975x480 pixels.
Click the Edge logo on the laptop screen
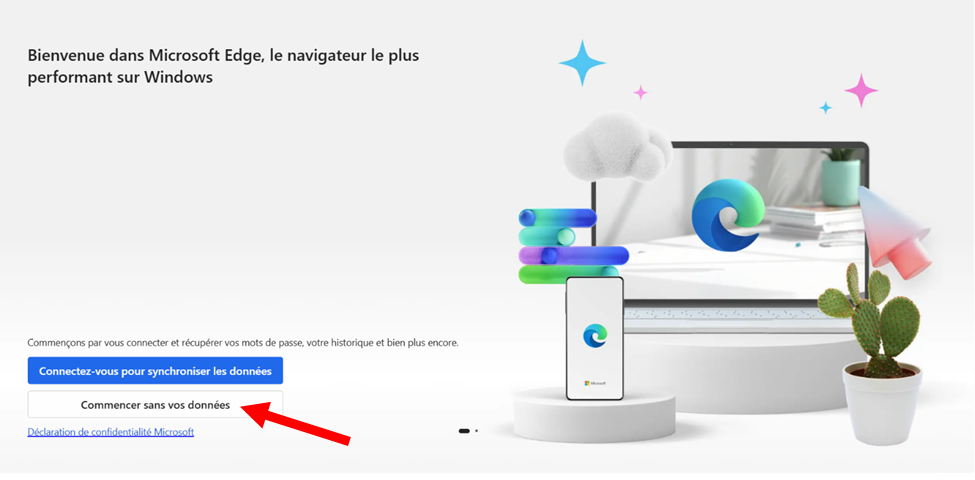(x=728, y=215)
